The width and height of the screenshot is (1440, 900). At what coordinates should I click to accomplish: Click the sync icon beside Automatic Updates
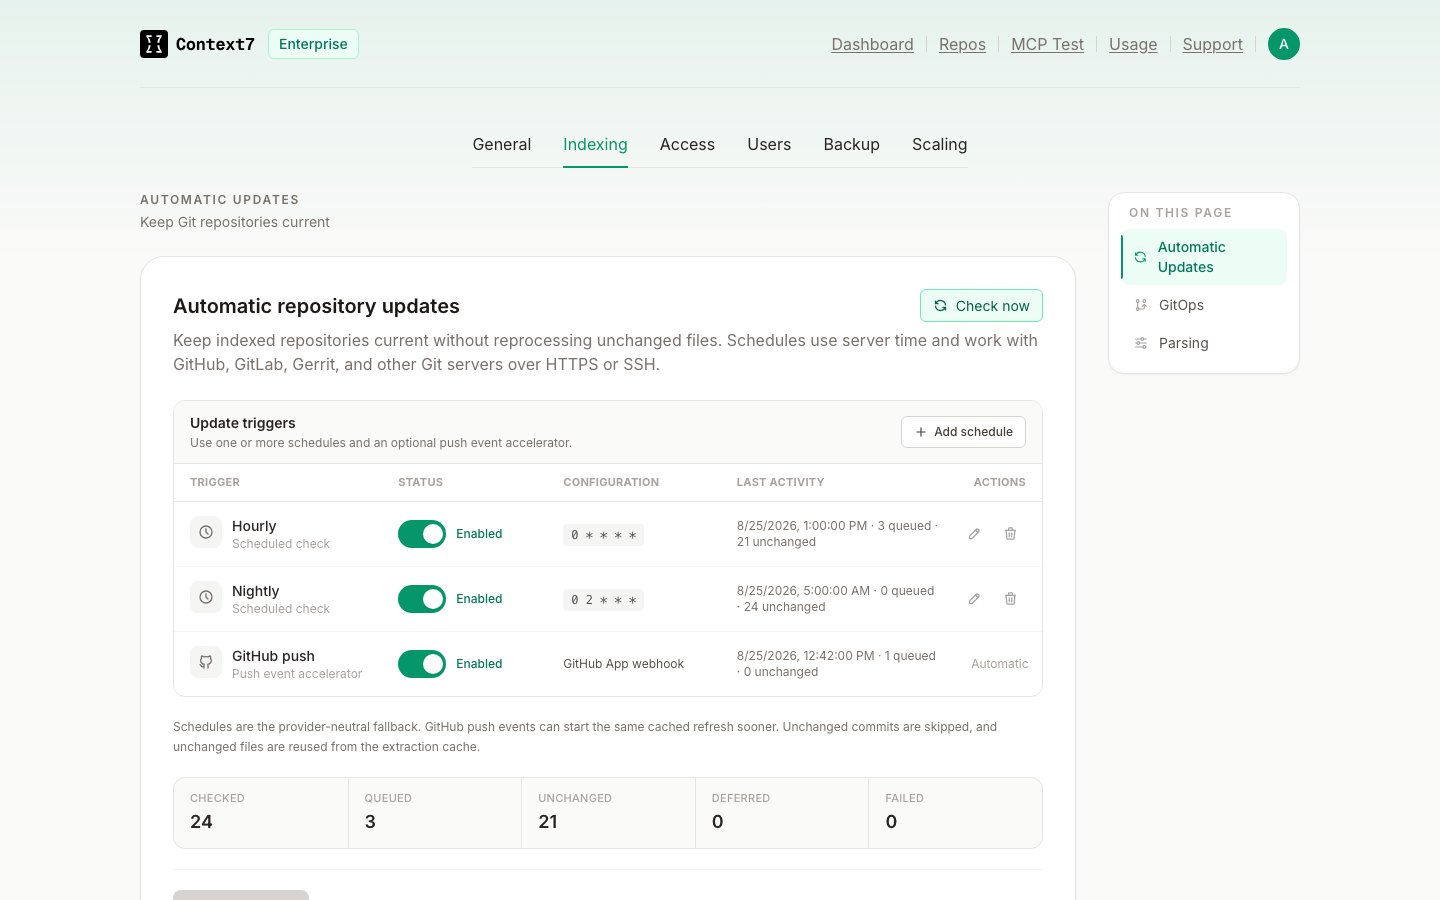click(x=1140, y=257)
